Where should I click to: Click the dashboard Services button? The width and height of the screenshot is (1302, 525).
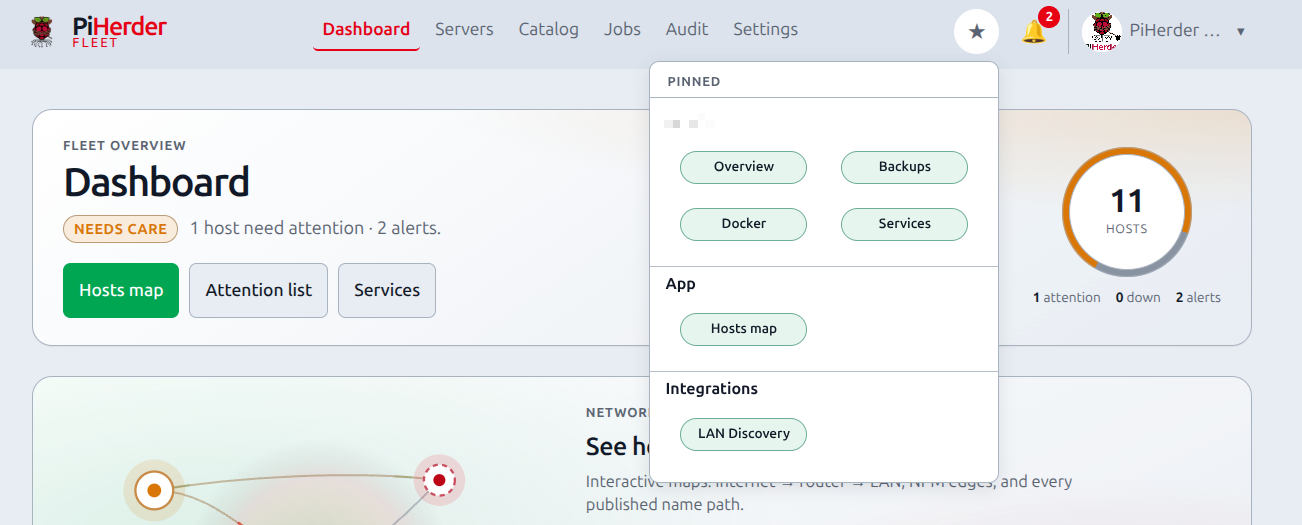click(387, 290)
